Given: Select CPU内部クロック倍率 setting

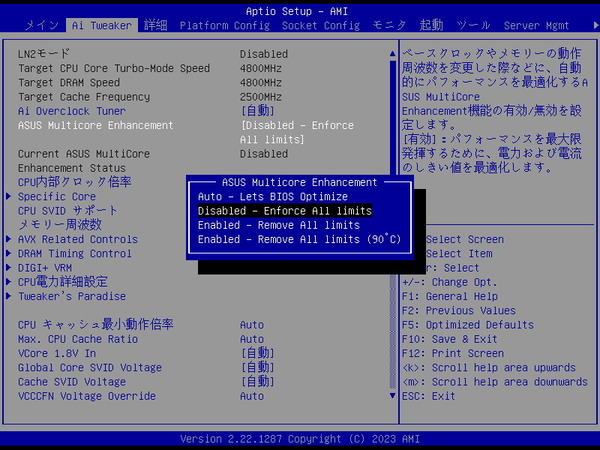Looking at the screenshot, I should pos(75,182).
